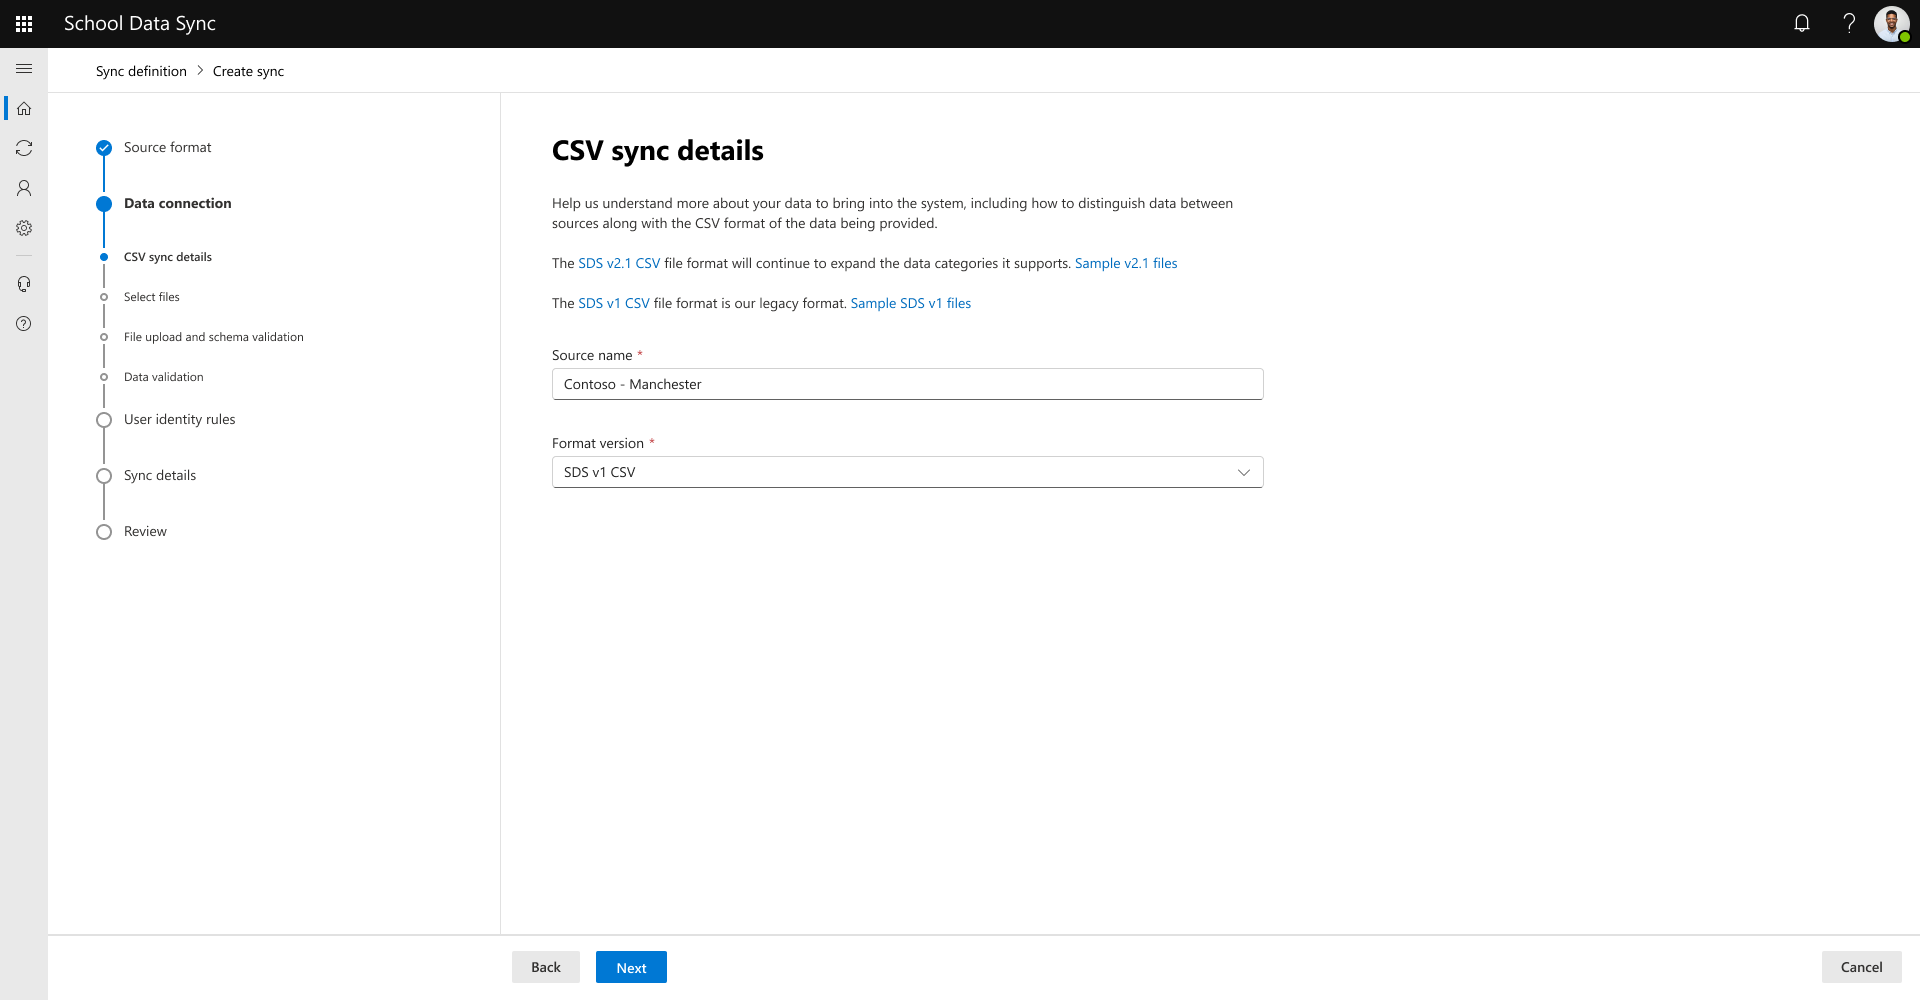Open the SDS v1 CSV link
The image size is (1920, 1000).
[614, 303]
